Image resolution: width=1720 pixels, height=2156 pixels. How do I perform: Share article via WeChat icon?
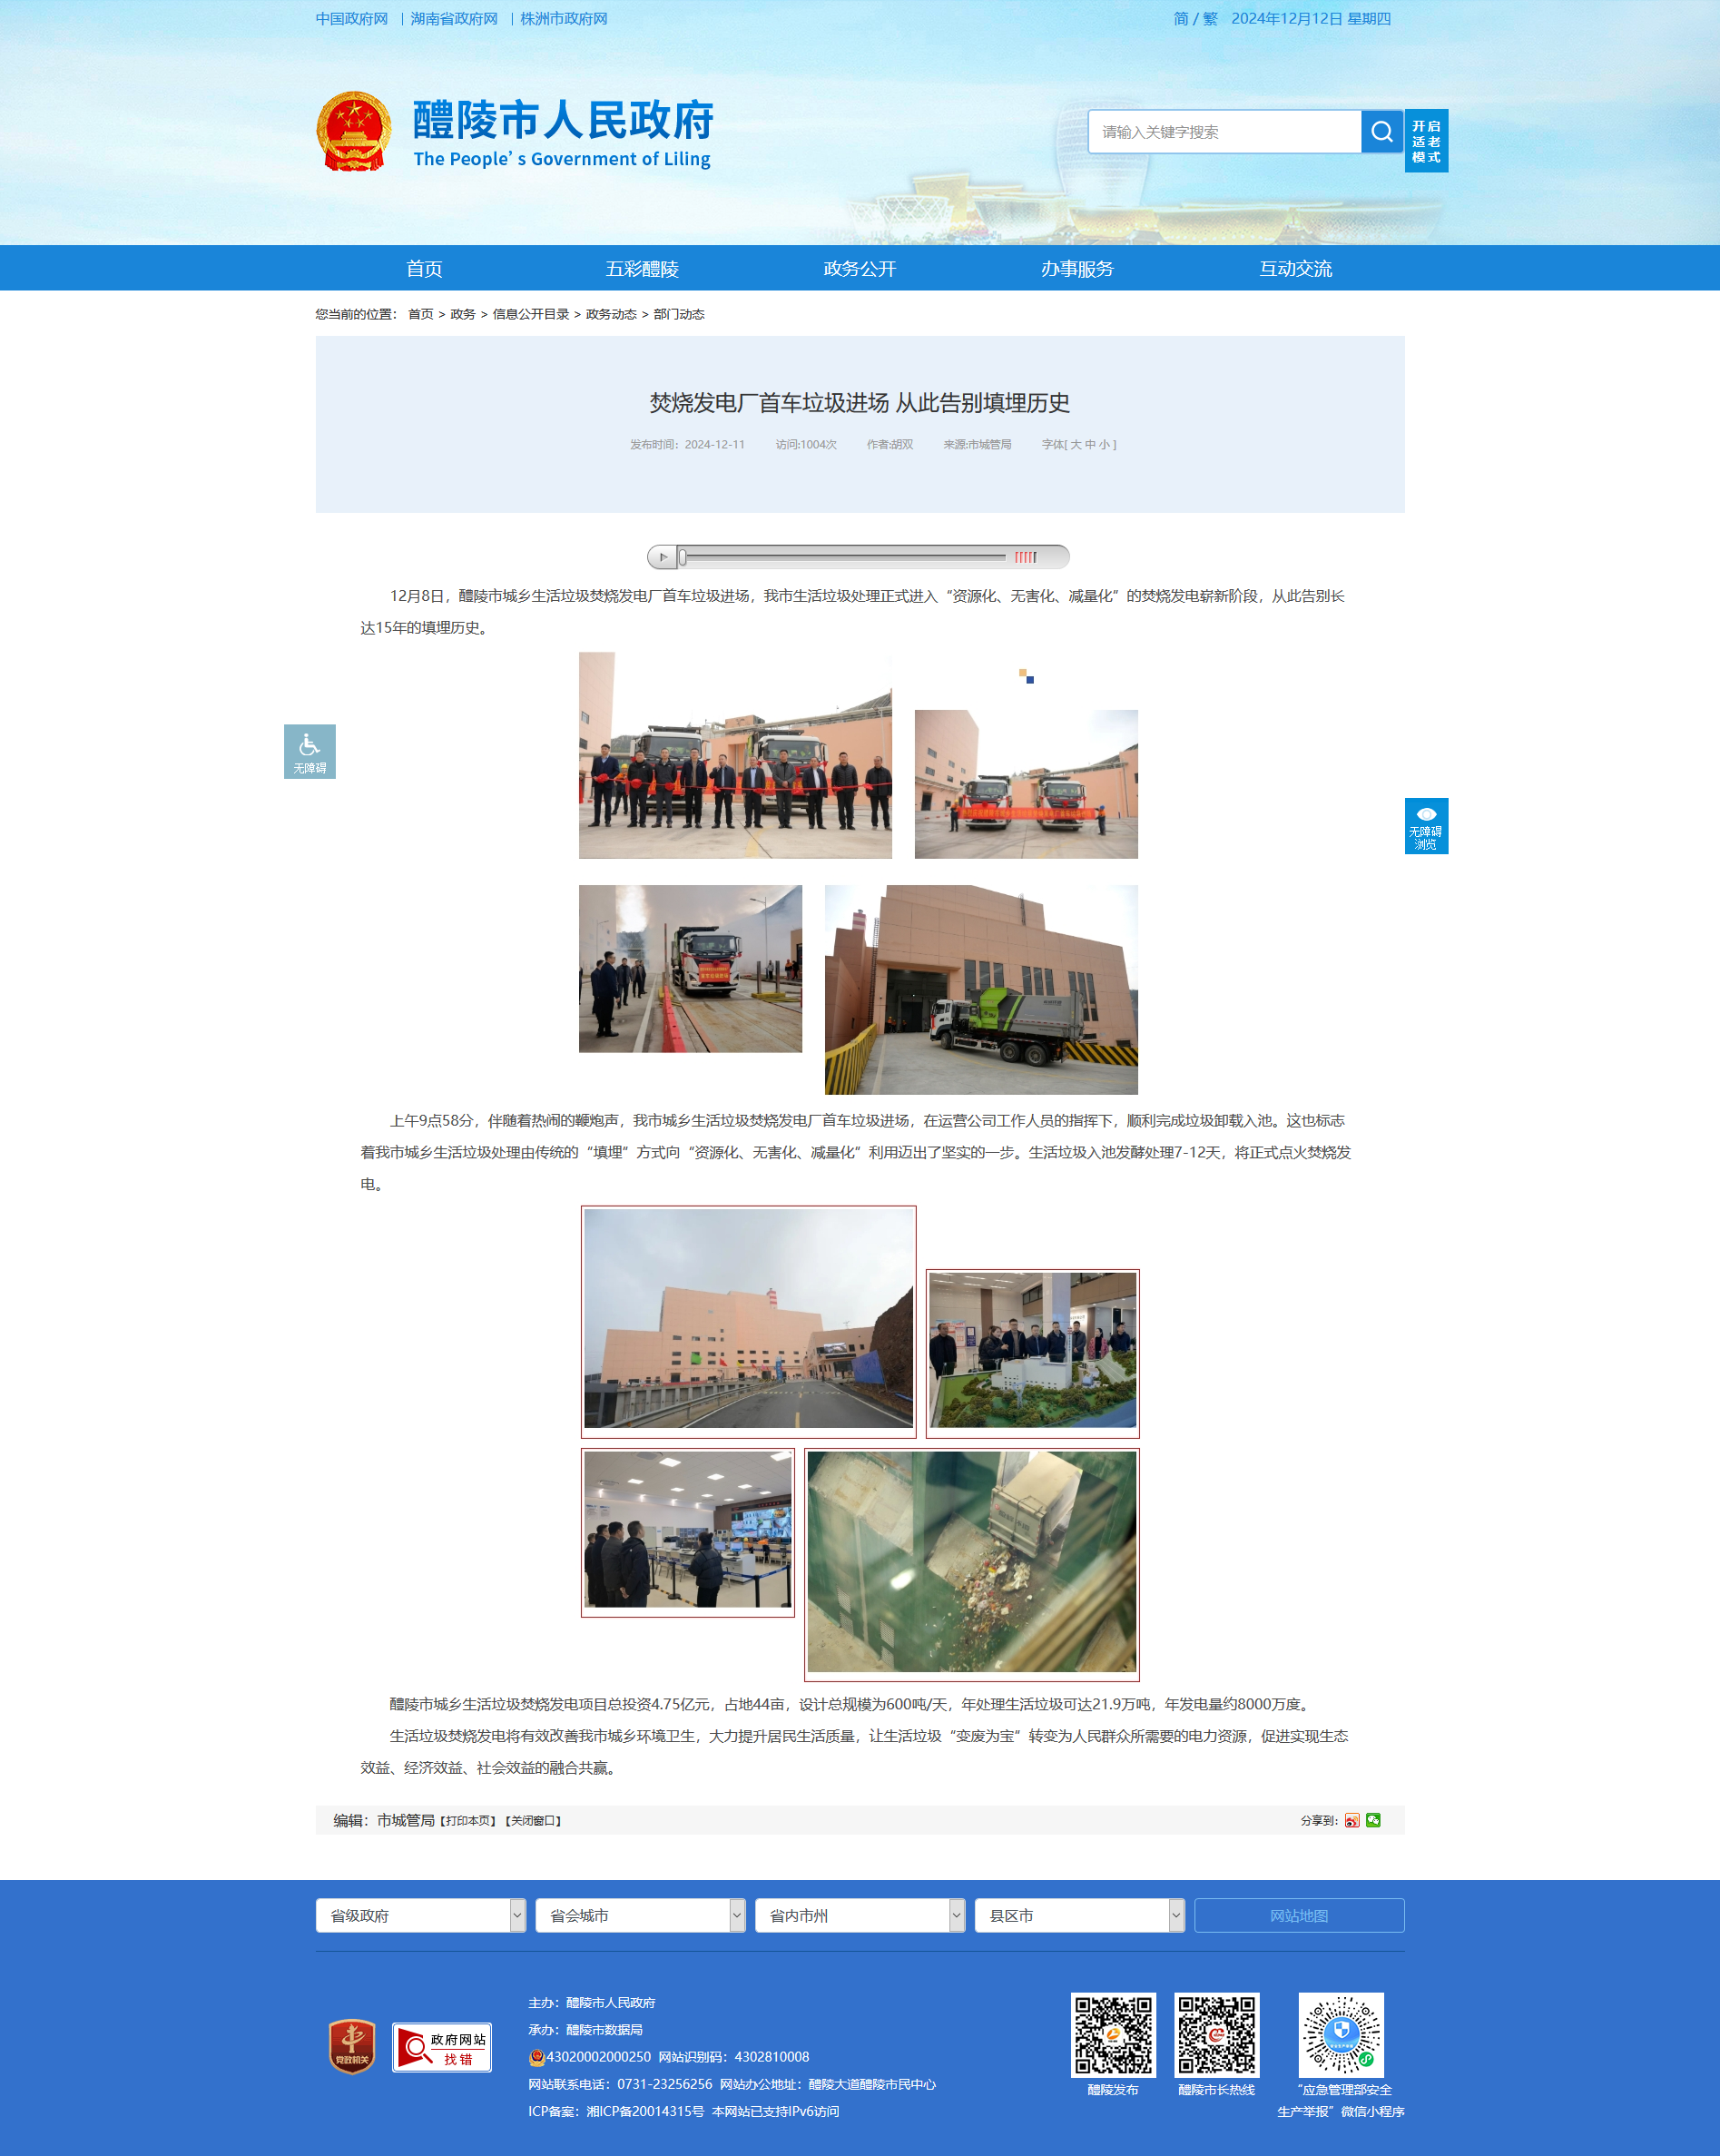pos(1373,1820)
